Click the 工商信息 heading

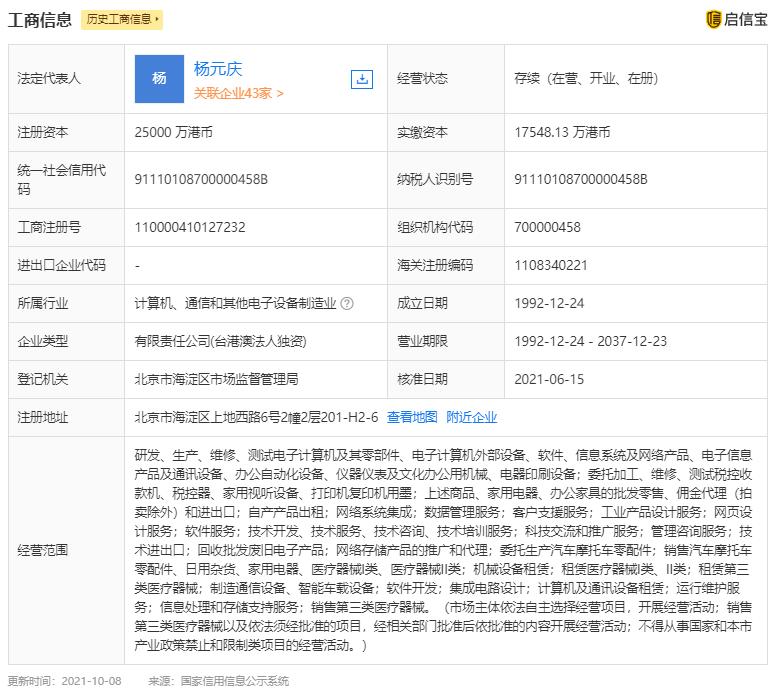point(40,20)
